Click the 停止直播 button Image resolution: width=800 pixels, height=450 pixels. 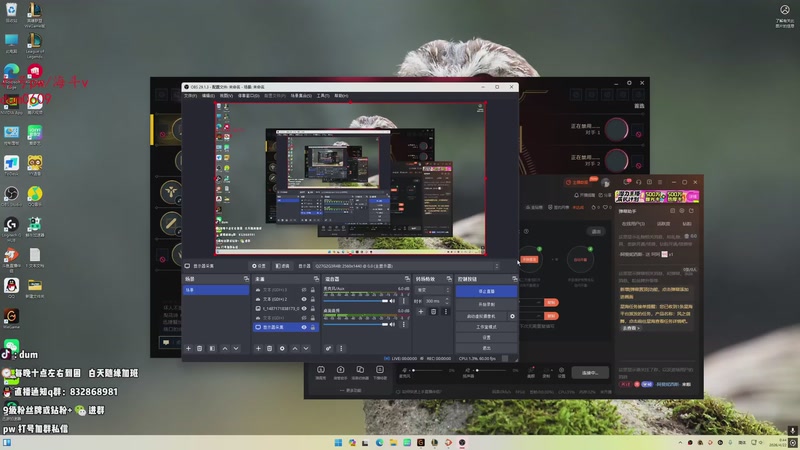pyautogui.click(x=484, y=290)
